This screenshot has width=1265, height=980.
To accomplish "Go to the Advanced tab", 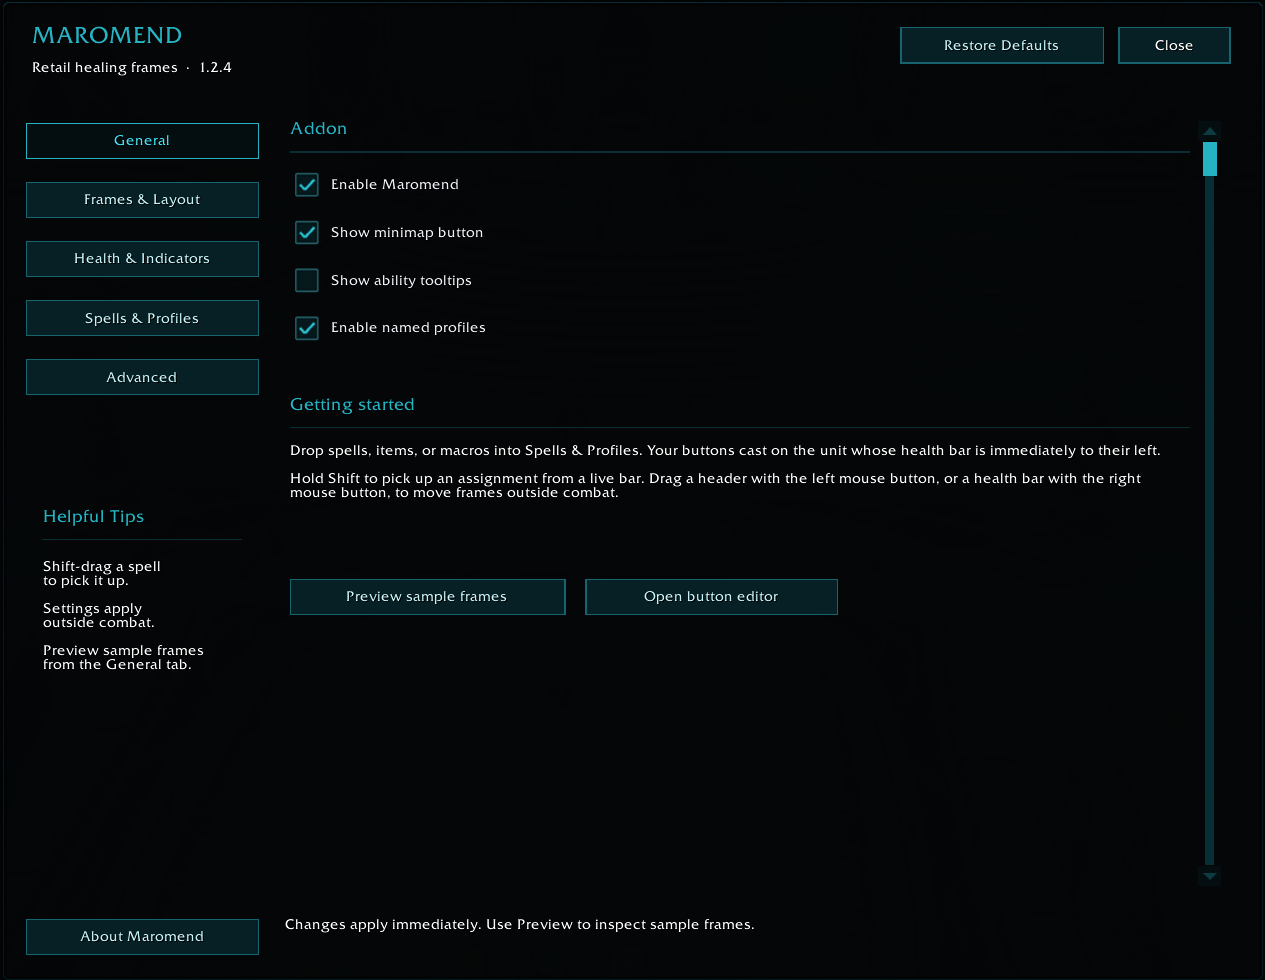I will 142,377.
